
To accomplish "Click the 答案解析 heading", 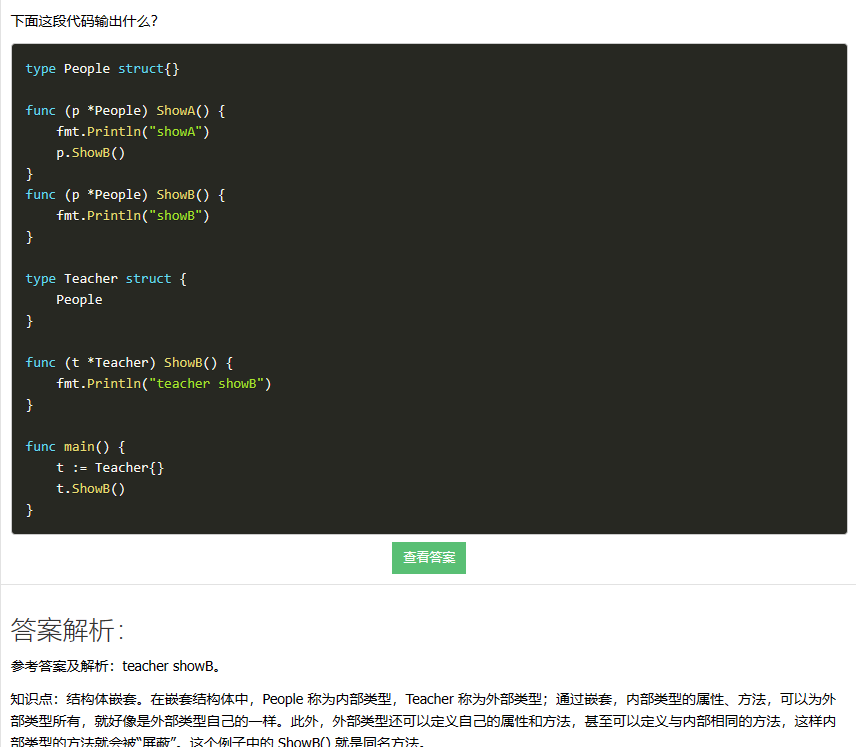I will pos(67,630).
